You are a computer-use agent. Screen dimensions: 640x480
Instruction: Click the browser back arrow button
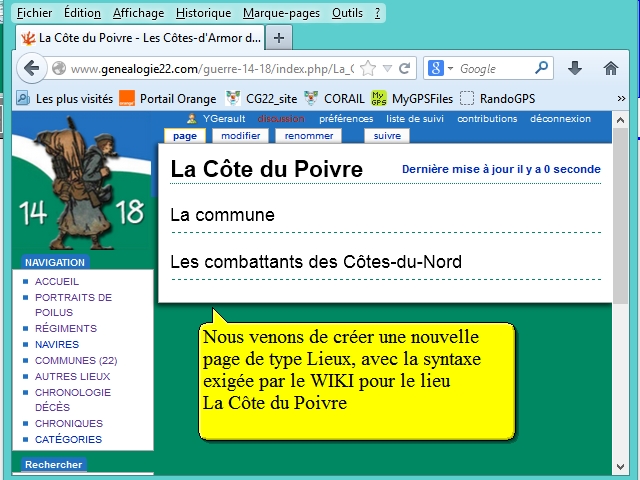coord(31,68)
